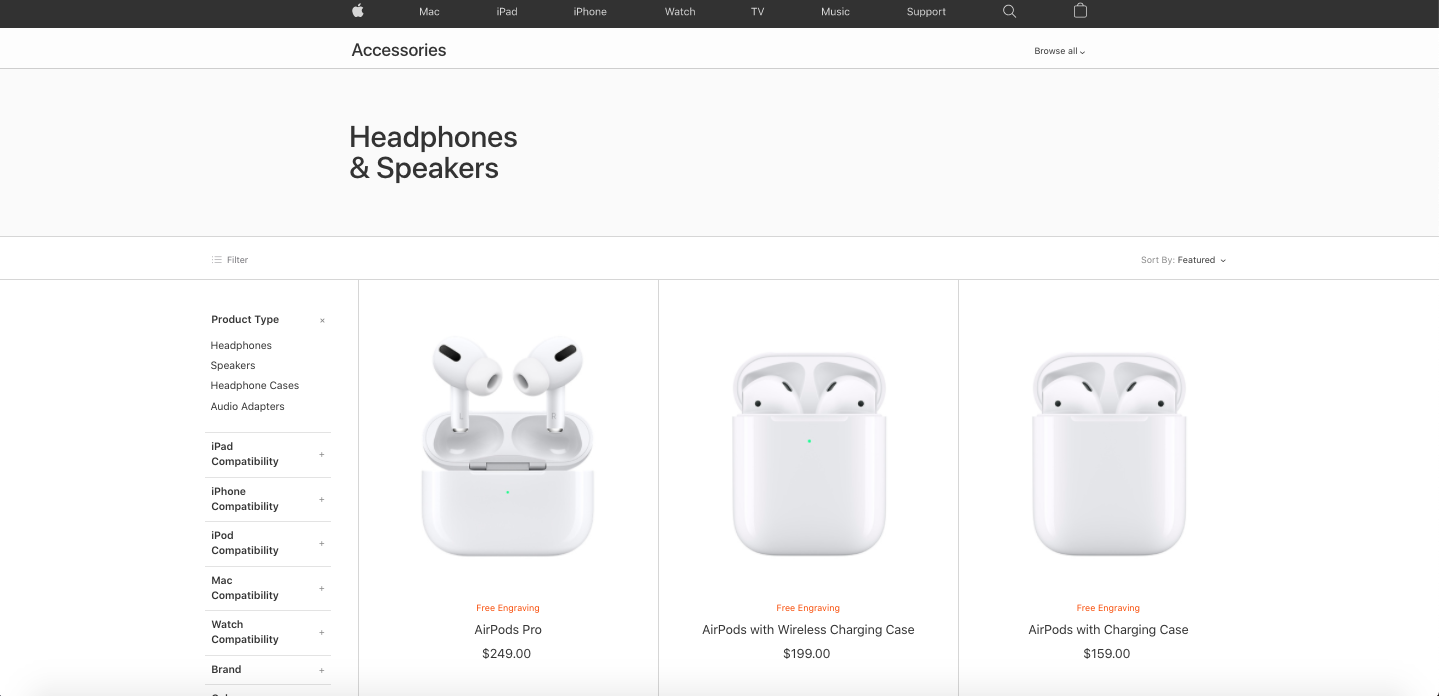Expand the iPhone Compatibility filter
The width and height of the screenshot is (1439, 696).
point(270,499)
